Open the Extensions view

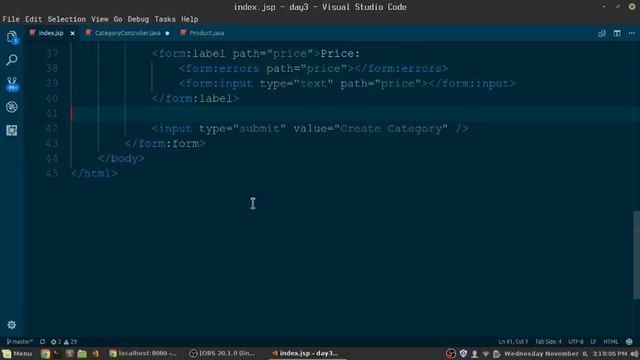pyautogui.click(x=12, y=130)
